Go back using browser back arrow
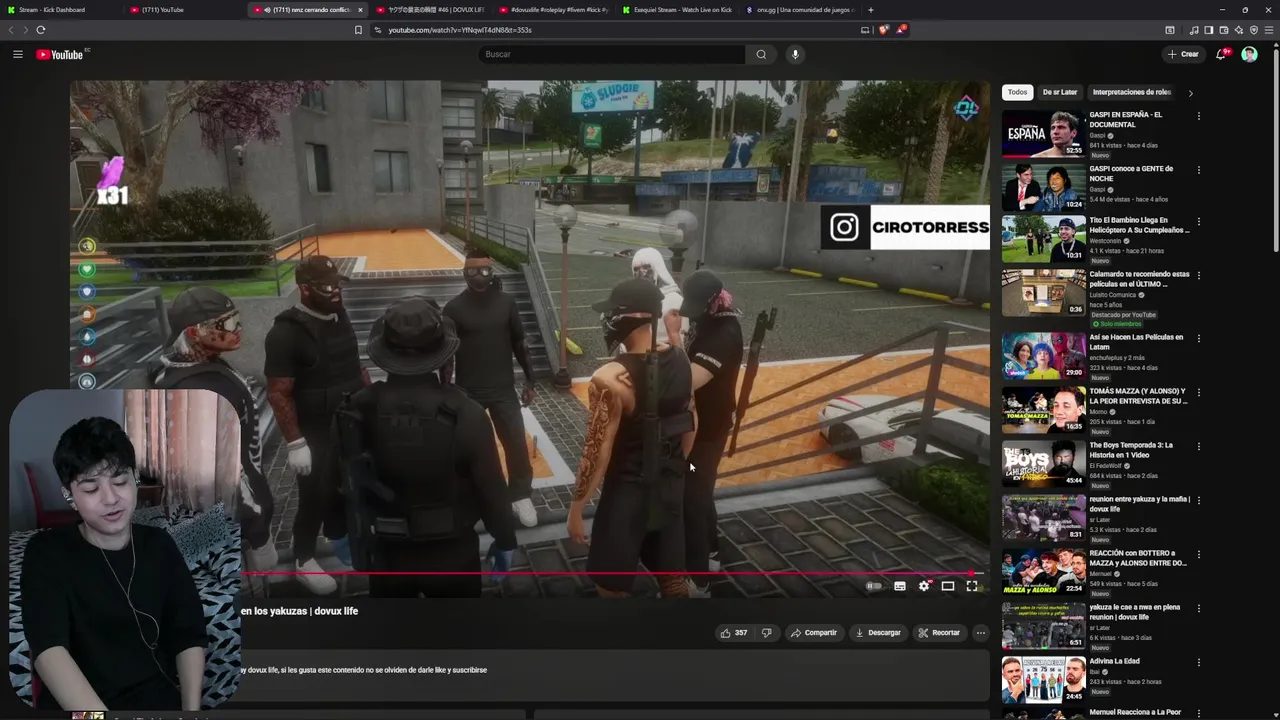This screenshot has width=1280, height=720. point(12,30)
